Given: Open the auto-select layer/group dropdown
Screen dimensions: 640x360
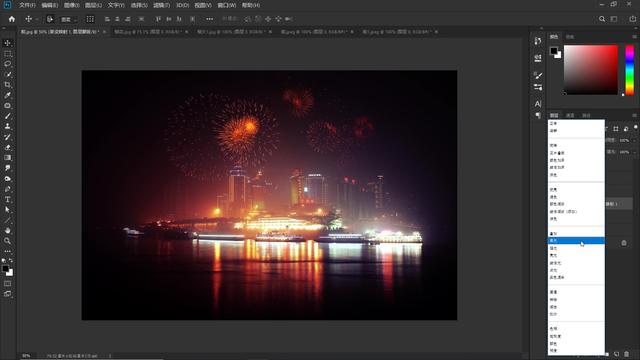Looking at the screenshot, I should (68, 19).
